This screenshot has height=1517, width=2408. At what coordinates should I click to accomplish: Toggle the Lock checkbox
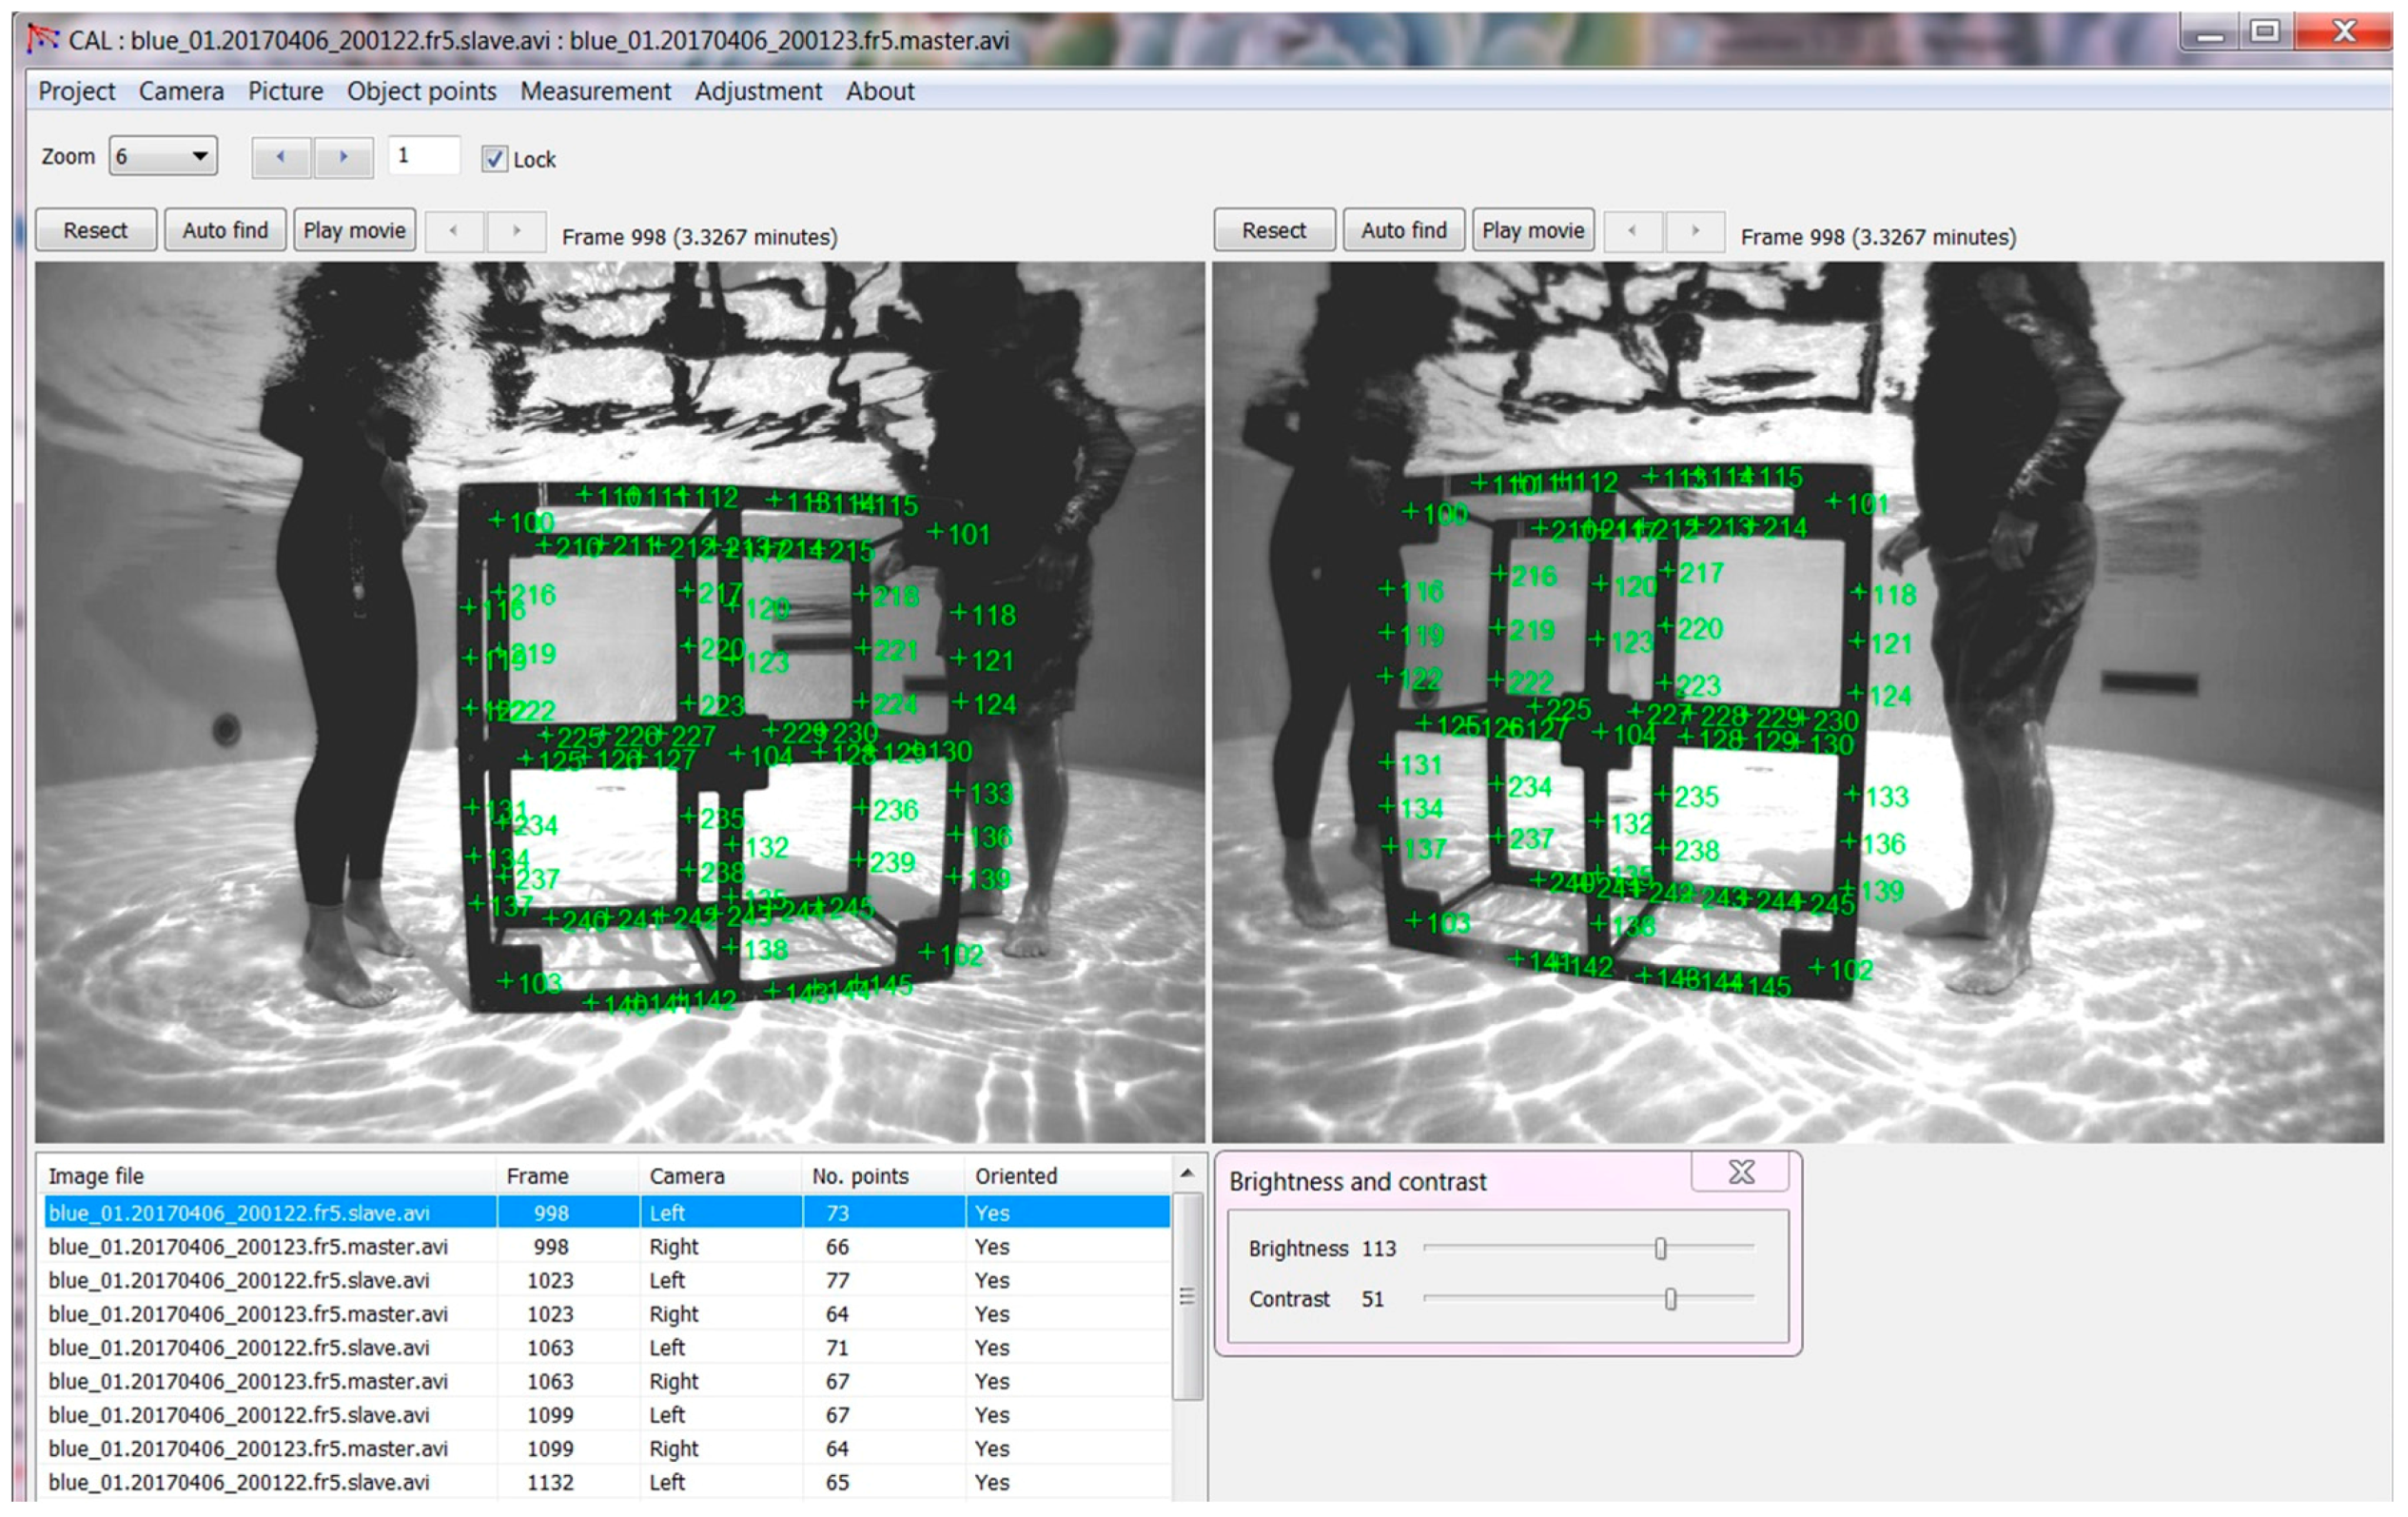(x=494, y=159)
